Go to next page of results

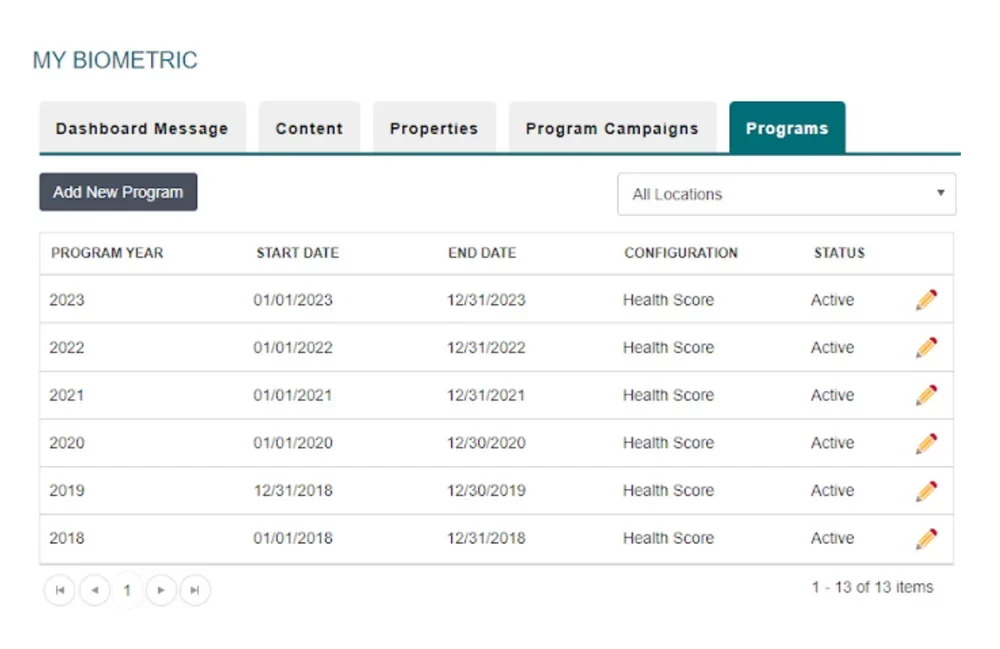click(x=161, y=590)
